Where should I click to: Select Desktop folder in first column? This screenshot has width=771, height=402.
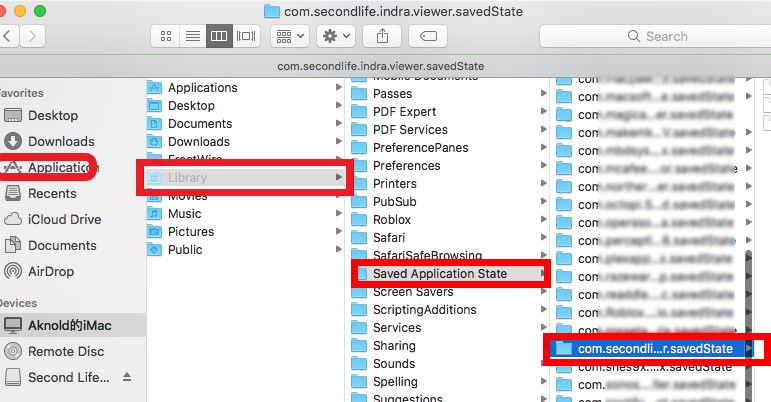click(245, 106)
